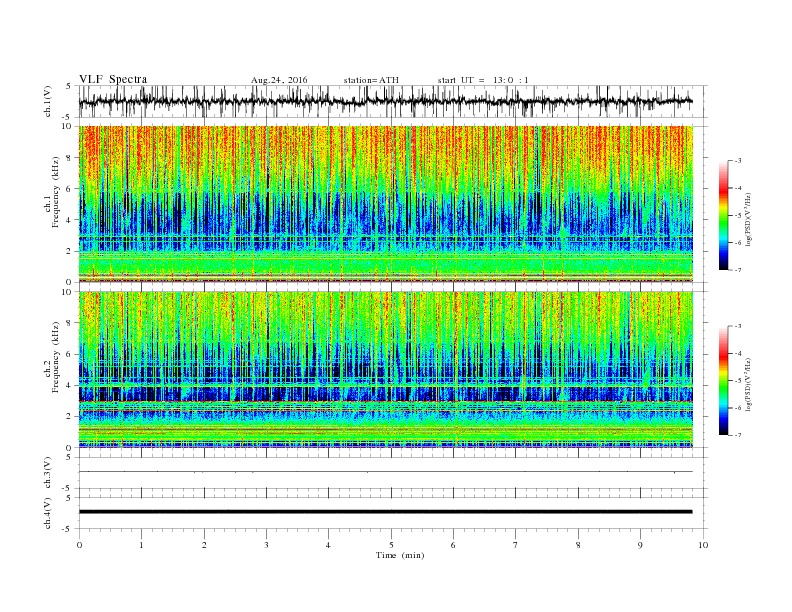Click the time axis tick label "2"
Screen dimensions: 792x612
click(204, 545)
